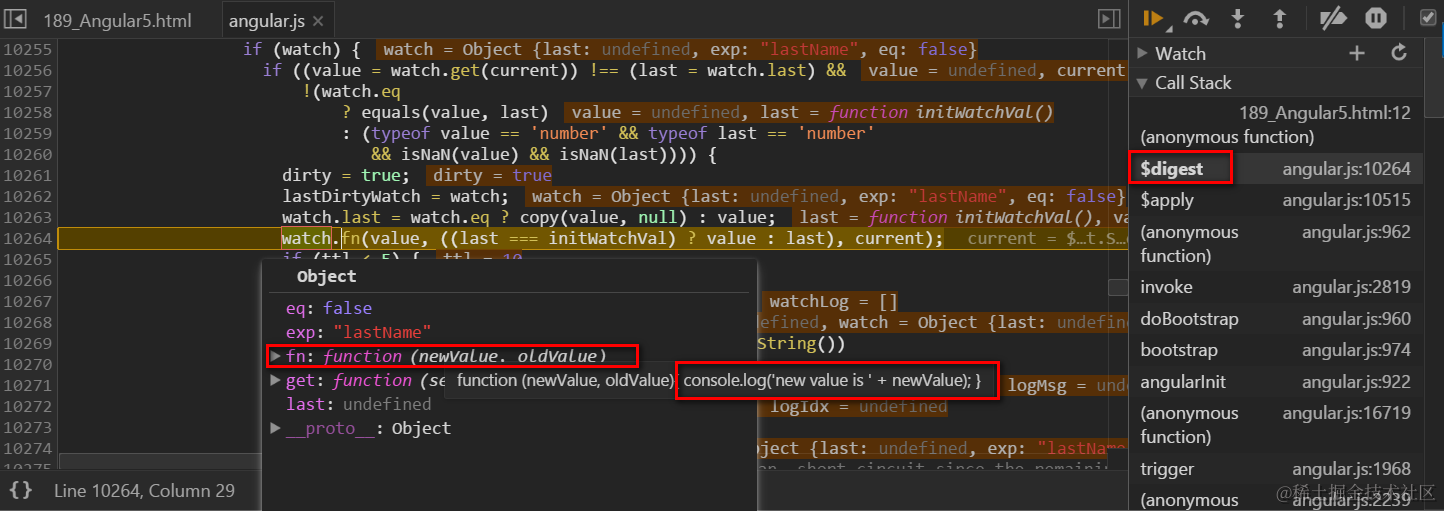Select the top anonymous function frame at 189_Angular5.html:12
The width and height of the screenshot is (1444, 511).
click(1276, 125)
